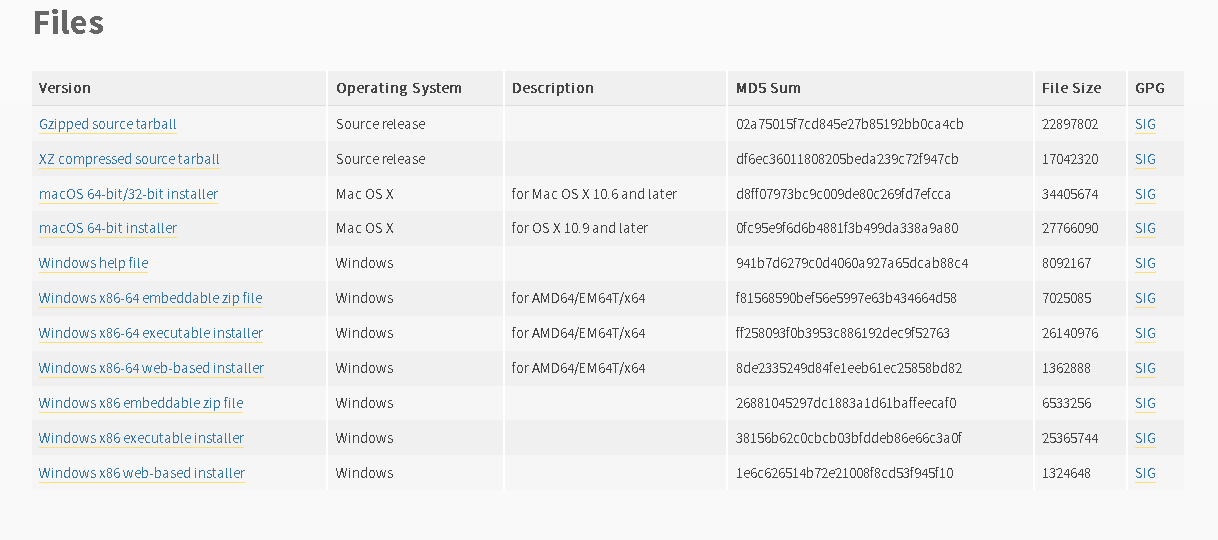Download the XZ compressed source tarball
This screenshot has width=1218, height=540.
click(129, 159)
